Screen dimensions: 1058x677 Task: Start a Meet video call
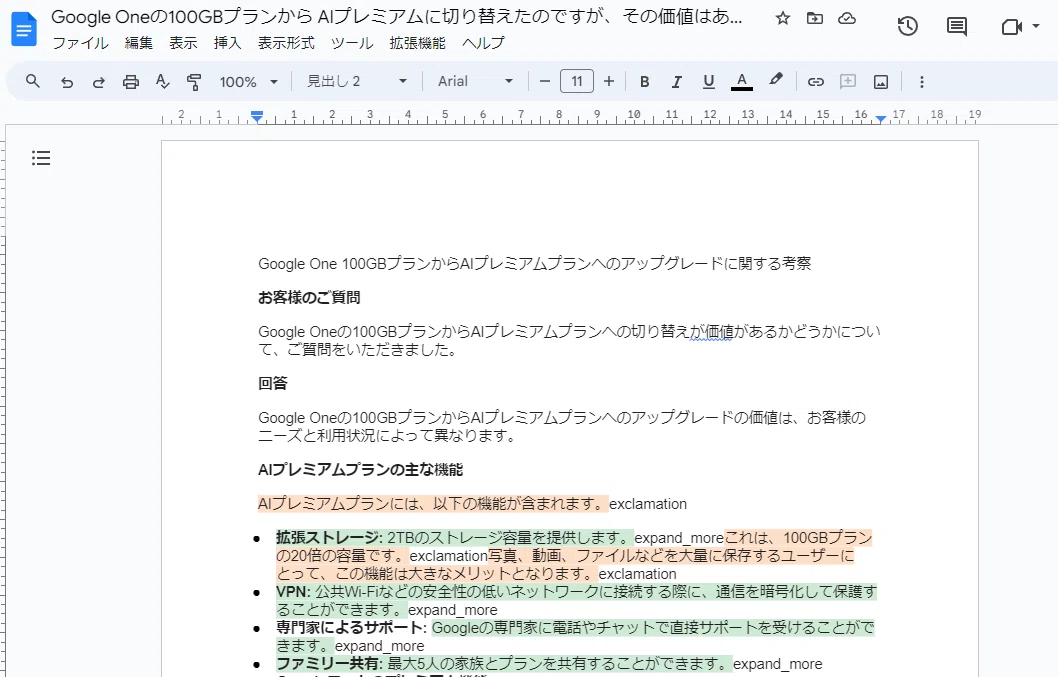1011,26
